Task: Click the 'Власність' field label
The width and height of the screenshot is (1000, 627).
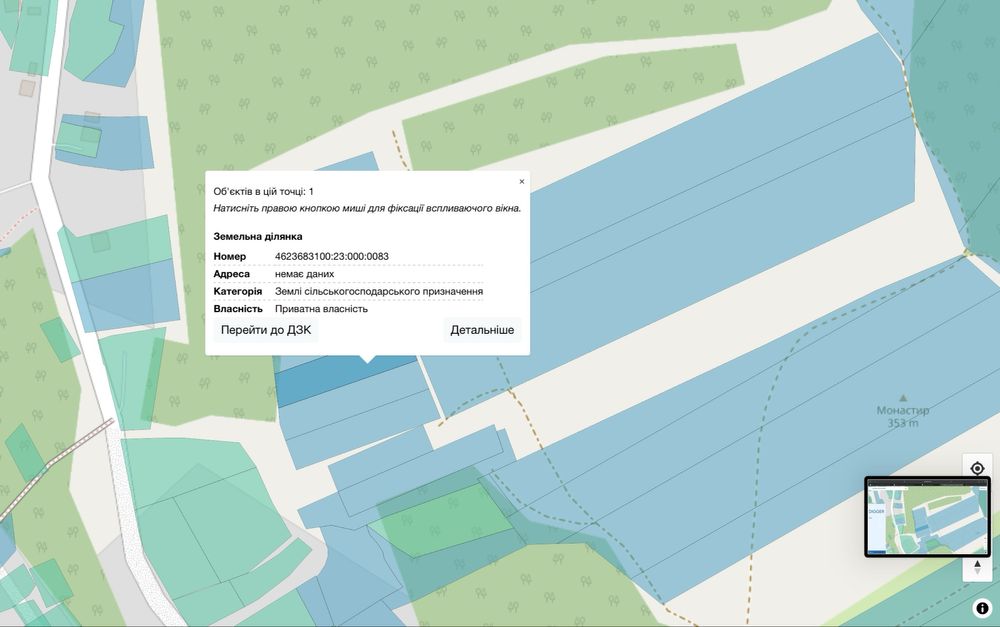Action: (x=238, y=309)
